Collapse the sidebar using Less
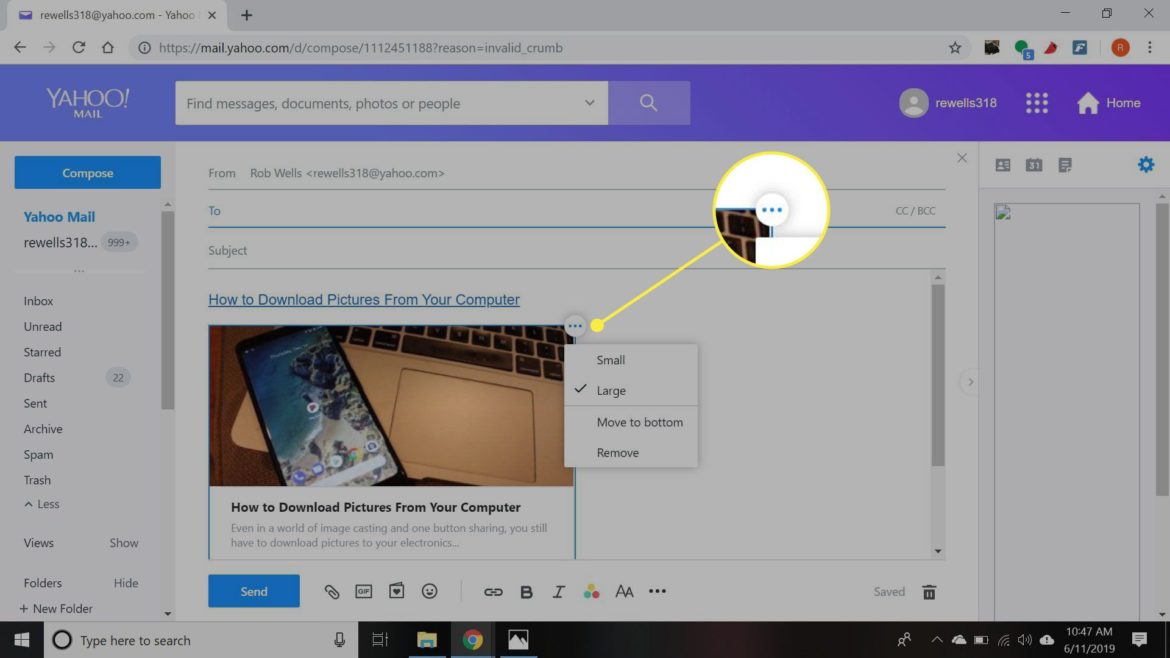Image resolution: width=1170 pixels, height=658 pixels. point(42,504)
